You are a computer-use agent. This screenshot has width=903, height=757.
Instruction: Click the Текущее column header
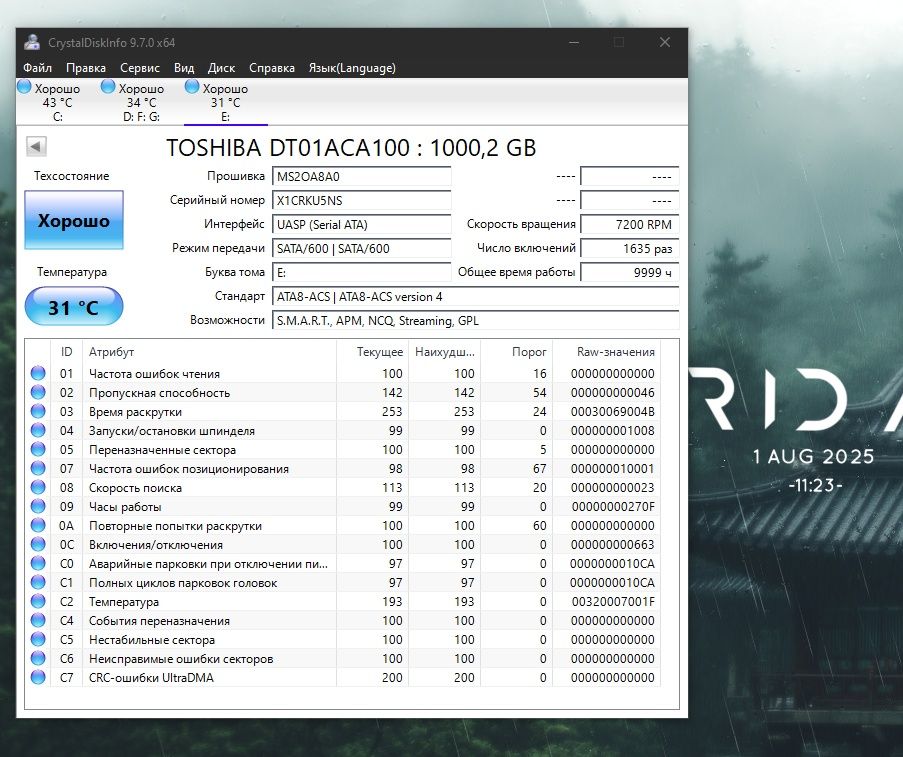pyautogui.click(x=373, y=352)
